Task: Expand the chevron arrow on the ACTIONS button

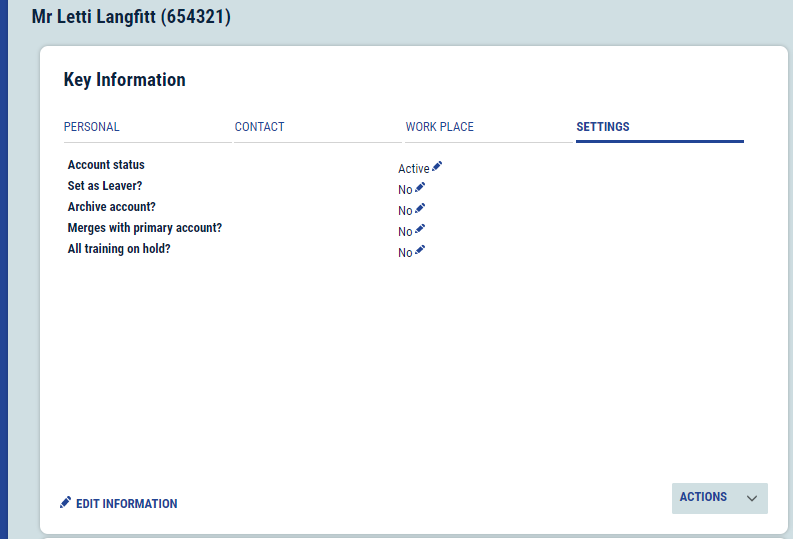Action: tap(753, 498)
